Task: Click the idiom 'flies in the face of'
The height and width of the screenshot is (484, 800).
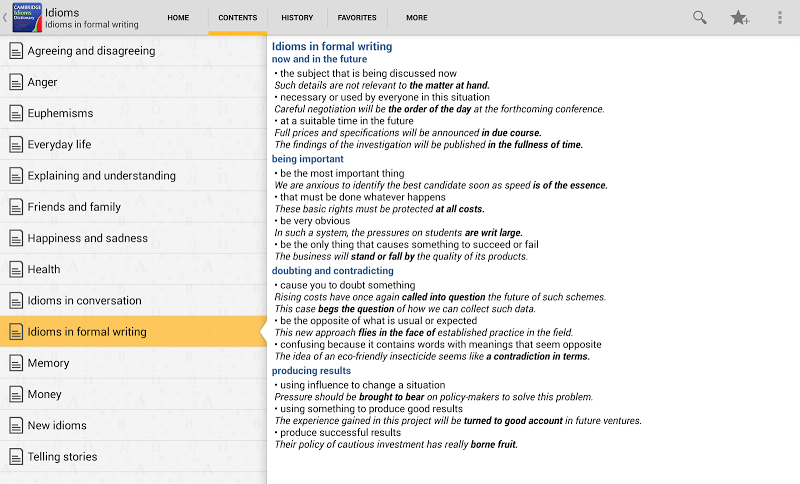Action: click(x=397, y=333)
